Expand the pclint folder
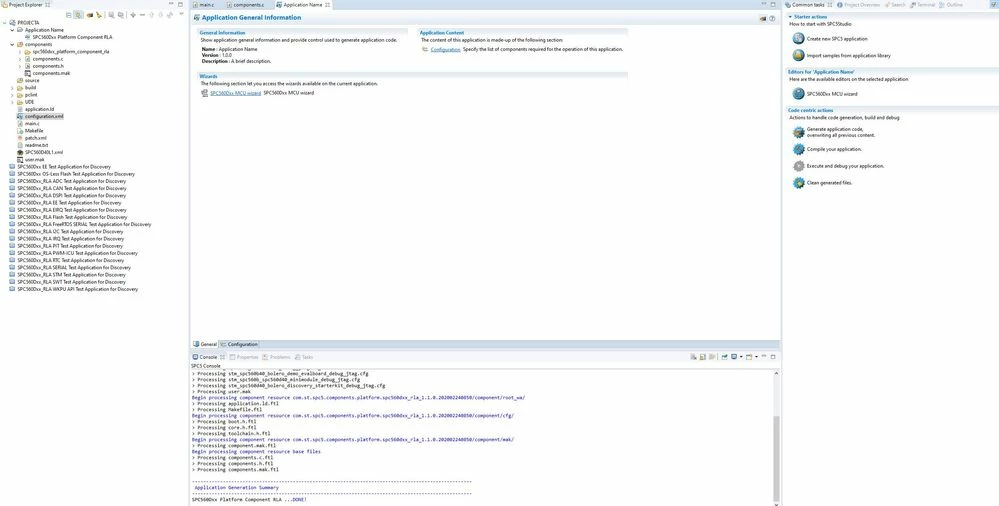Viewport: 999px width, 506px height. click(12, 95)
